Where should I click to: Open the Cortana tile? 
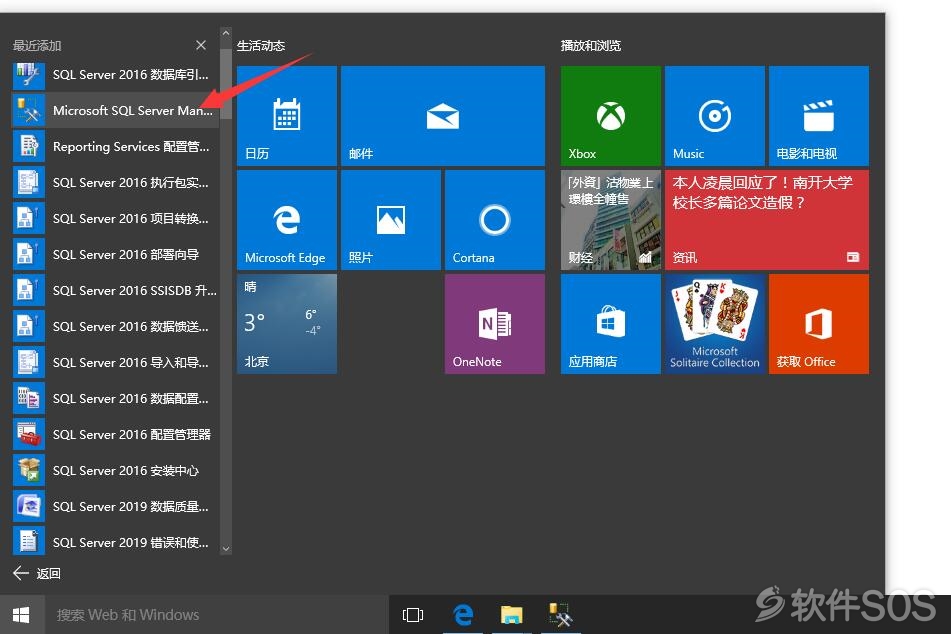tap(495, 220)
